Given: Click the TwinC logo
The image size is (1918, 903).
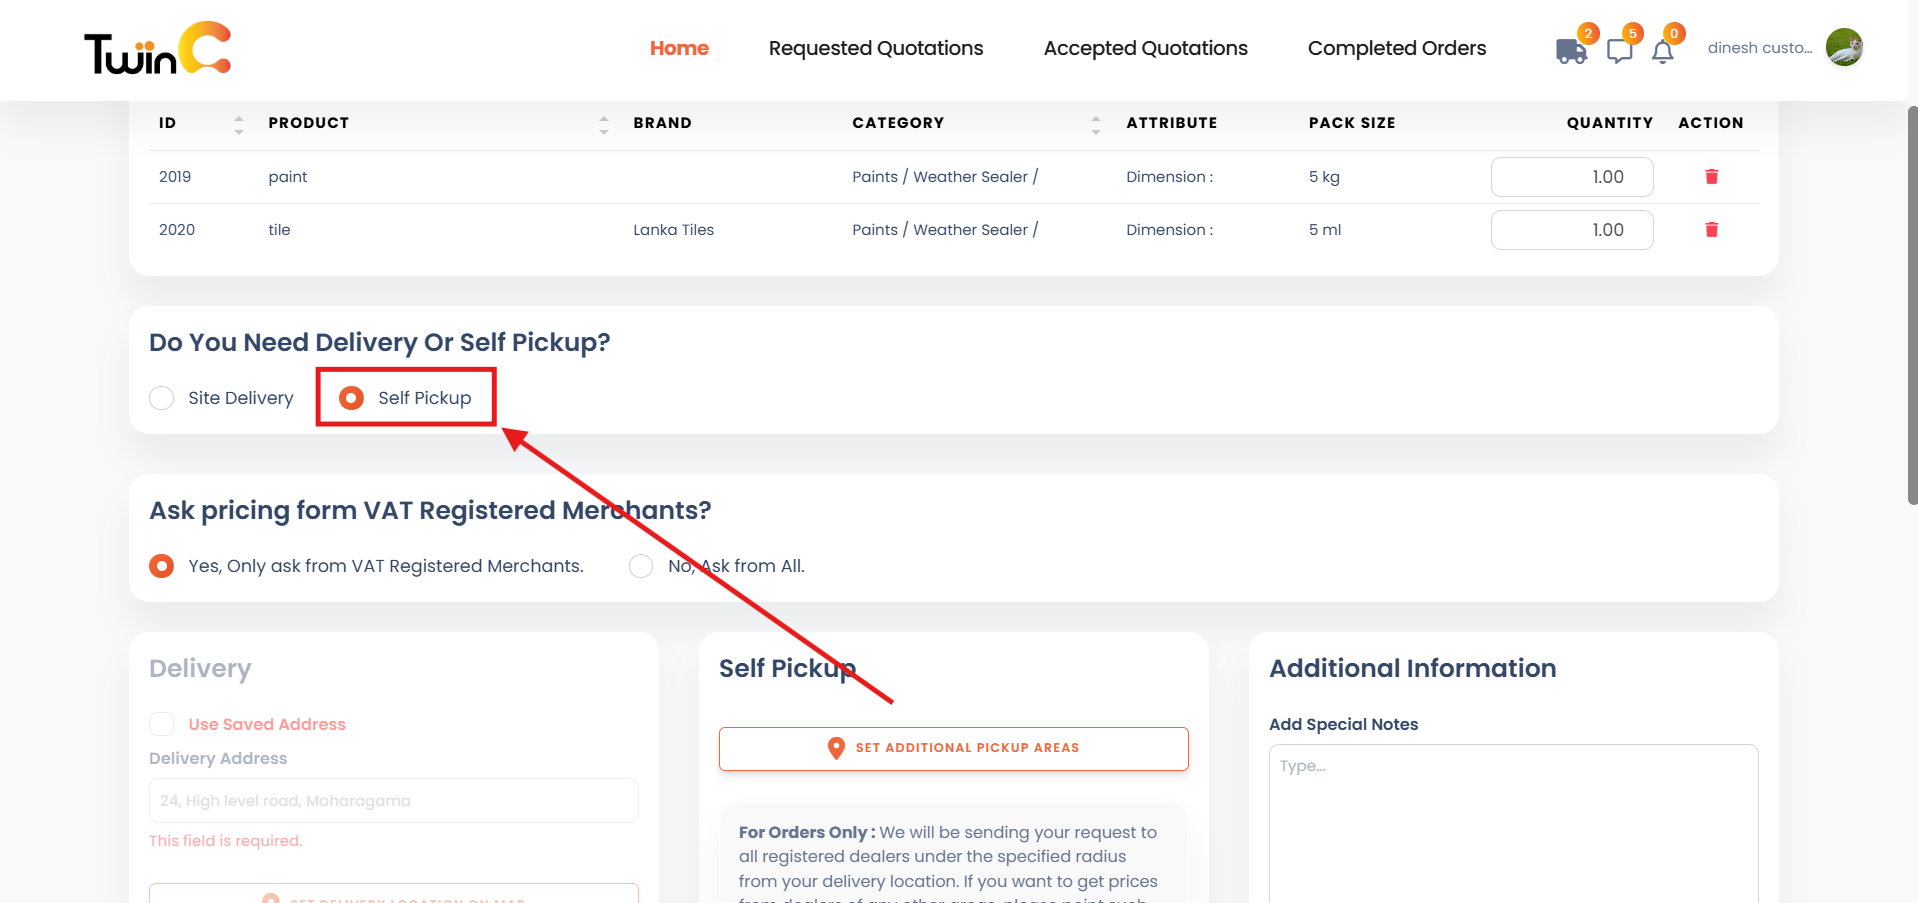Looking at the screenshot, I should pos(158,48).
